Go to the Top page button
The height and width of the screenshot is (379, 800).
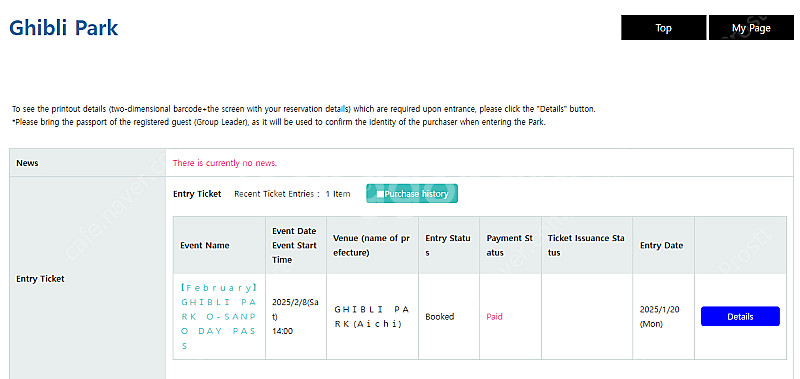point(663,28)
